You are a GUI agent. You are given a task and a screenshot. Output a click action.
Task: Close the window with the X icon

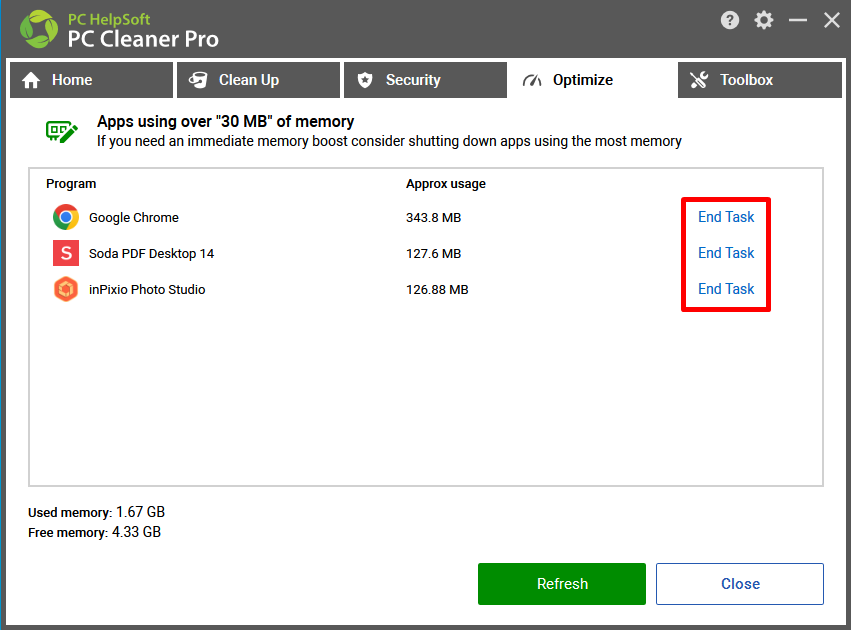831,21
